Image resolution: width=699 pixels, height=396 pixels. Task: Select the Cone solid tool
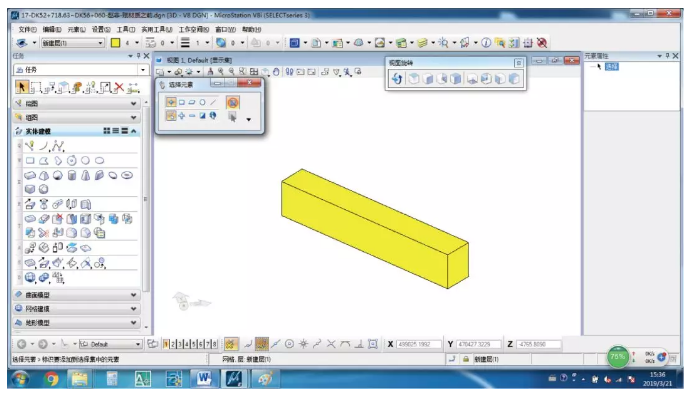(85, 175)
